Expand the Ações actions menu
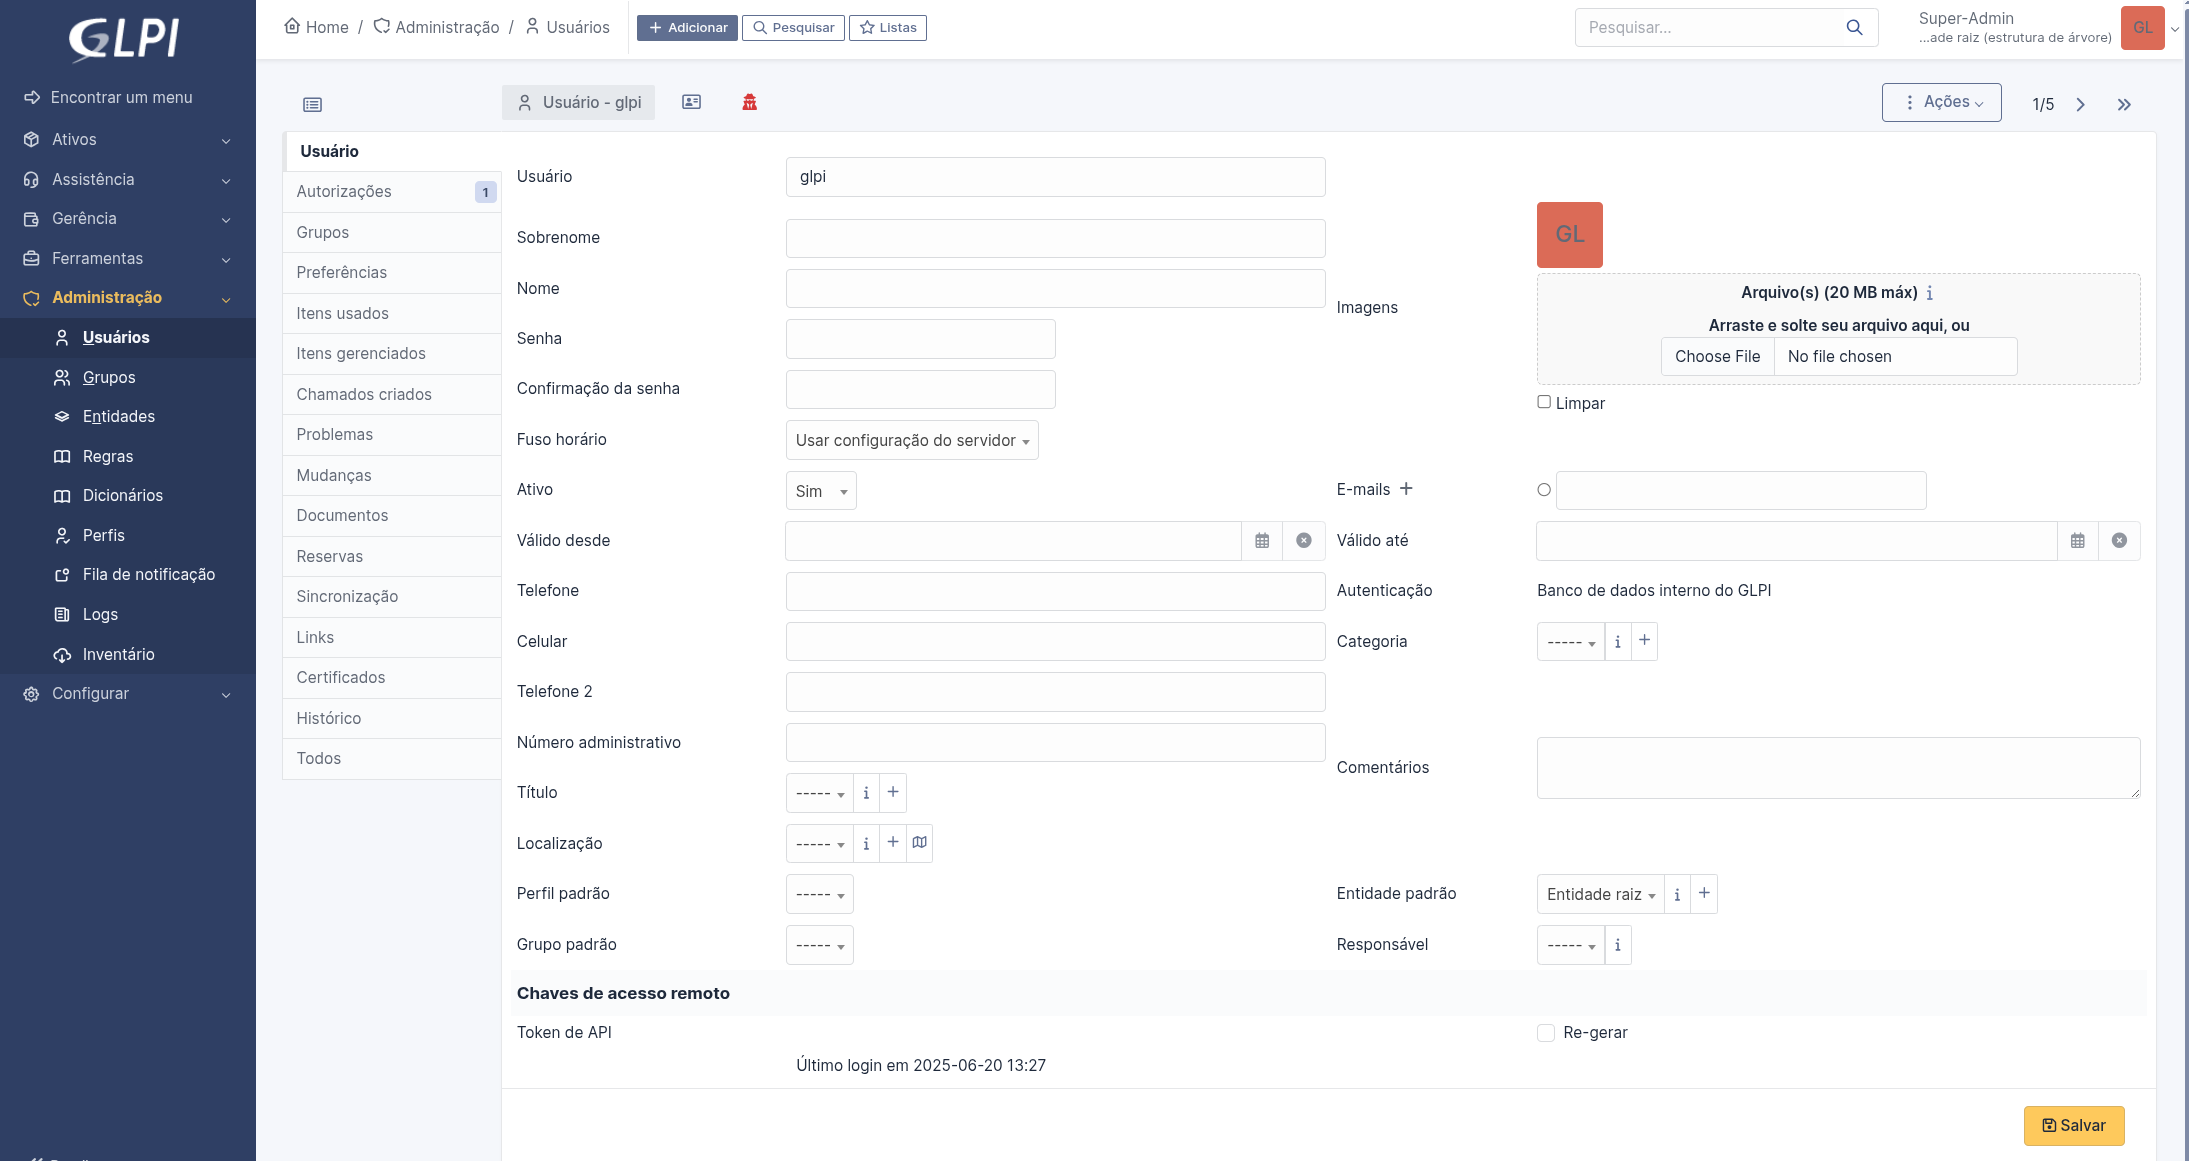 point(1941,102)
